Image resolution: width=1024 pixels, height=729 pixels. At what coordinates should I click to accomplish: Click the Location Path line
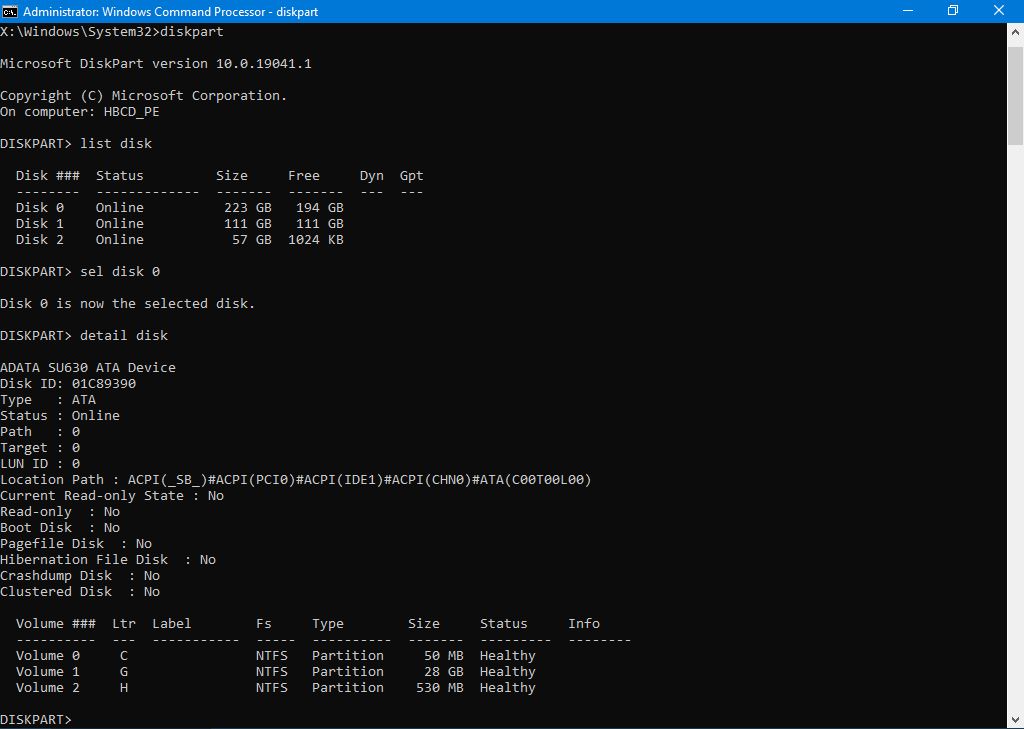pos(296,480)
